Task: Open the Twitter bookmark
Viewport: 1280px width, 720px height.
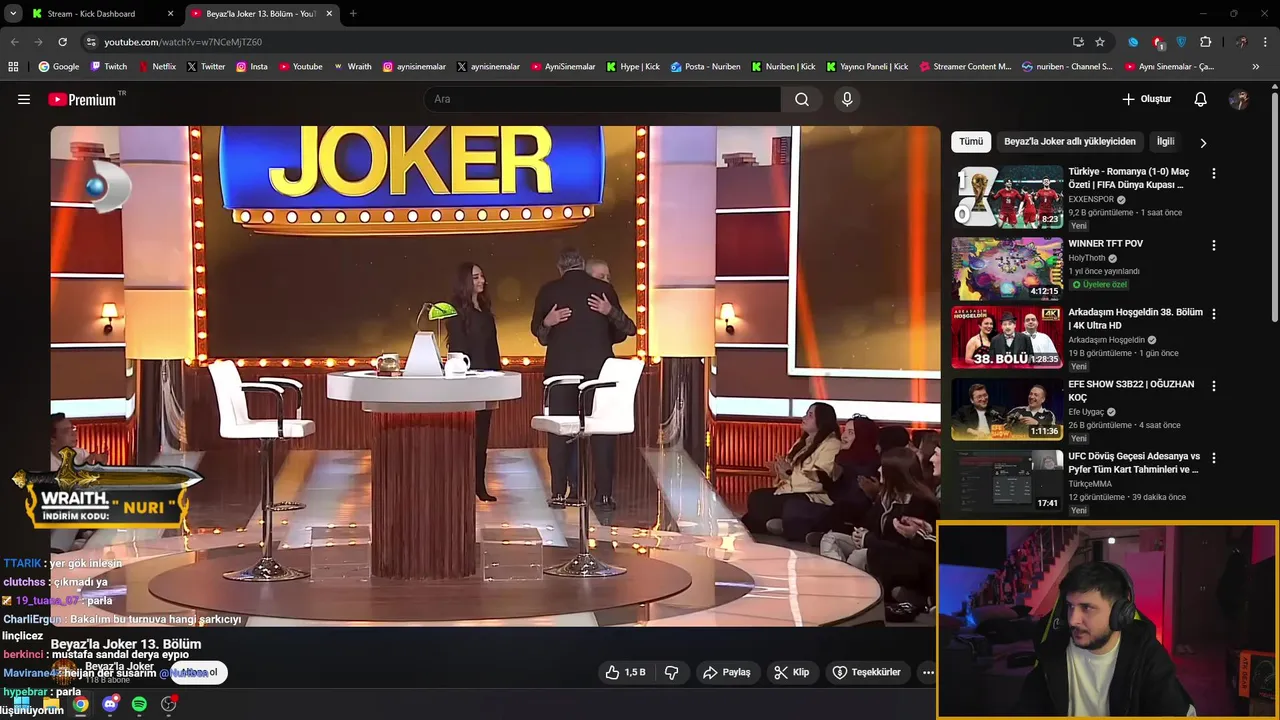Action: coord(206,67)
